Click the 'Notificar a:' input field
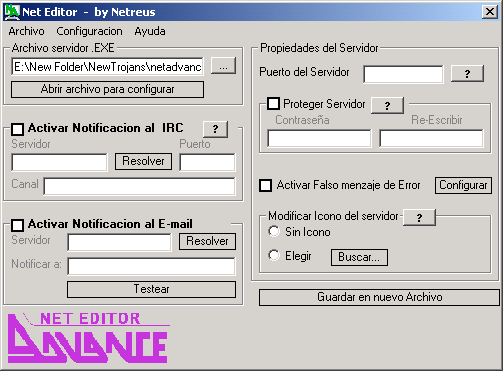 coord(151,266)
